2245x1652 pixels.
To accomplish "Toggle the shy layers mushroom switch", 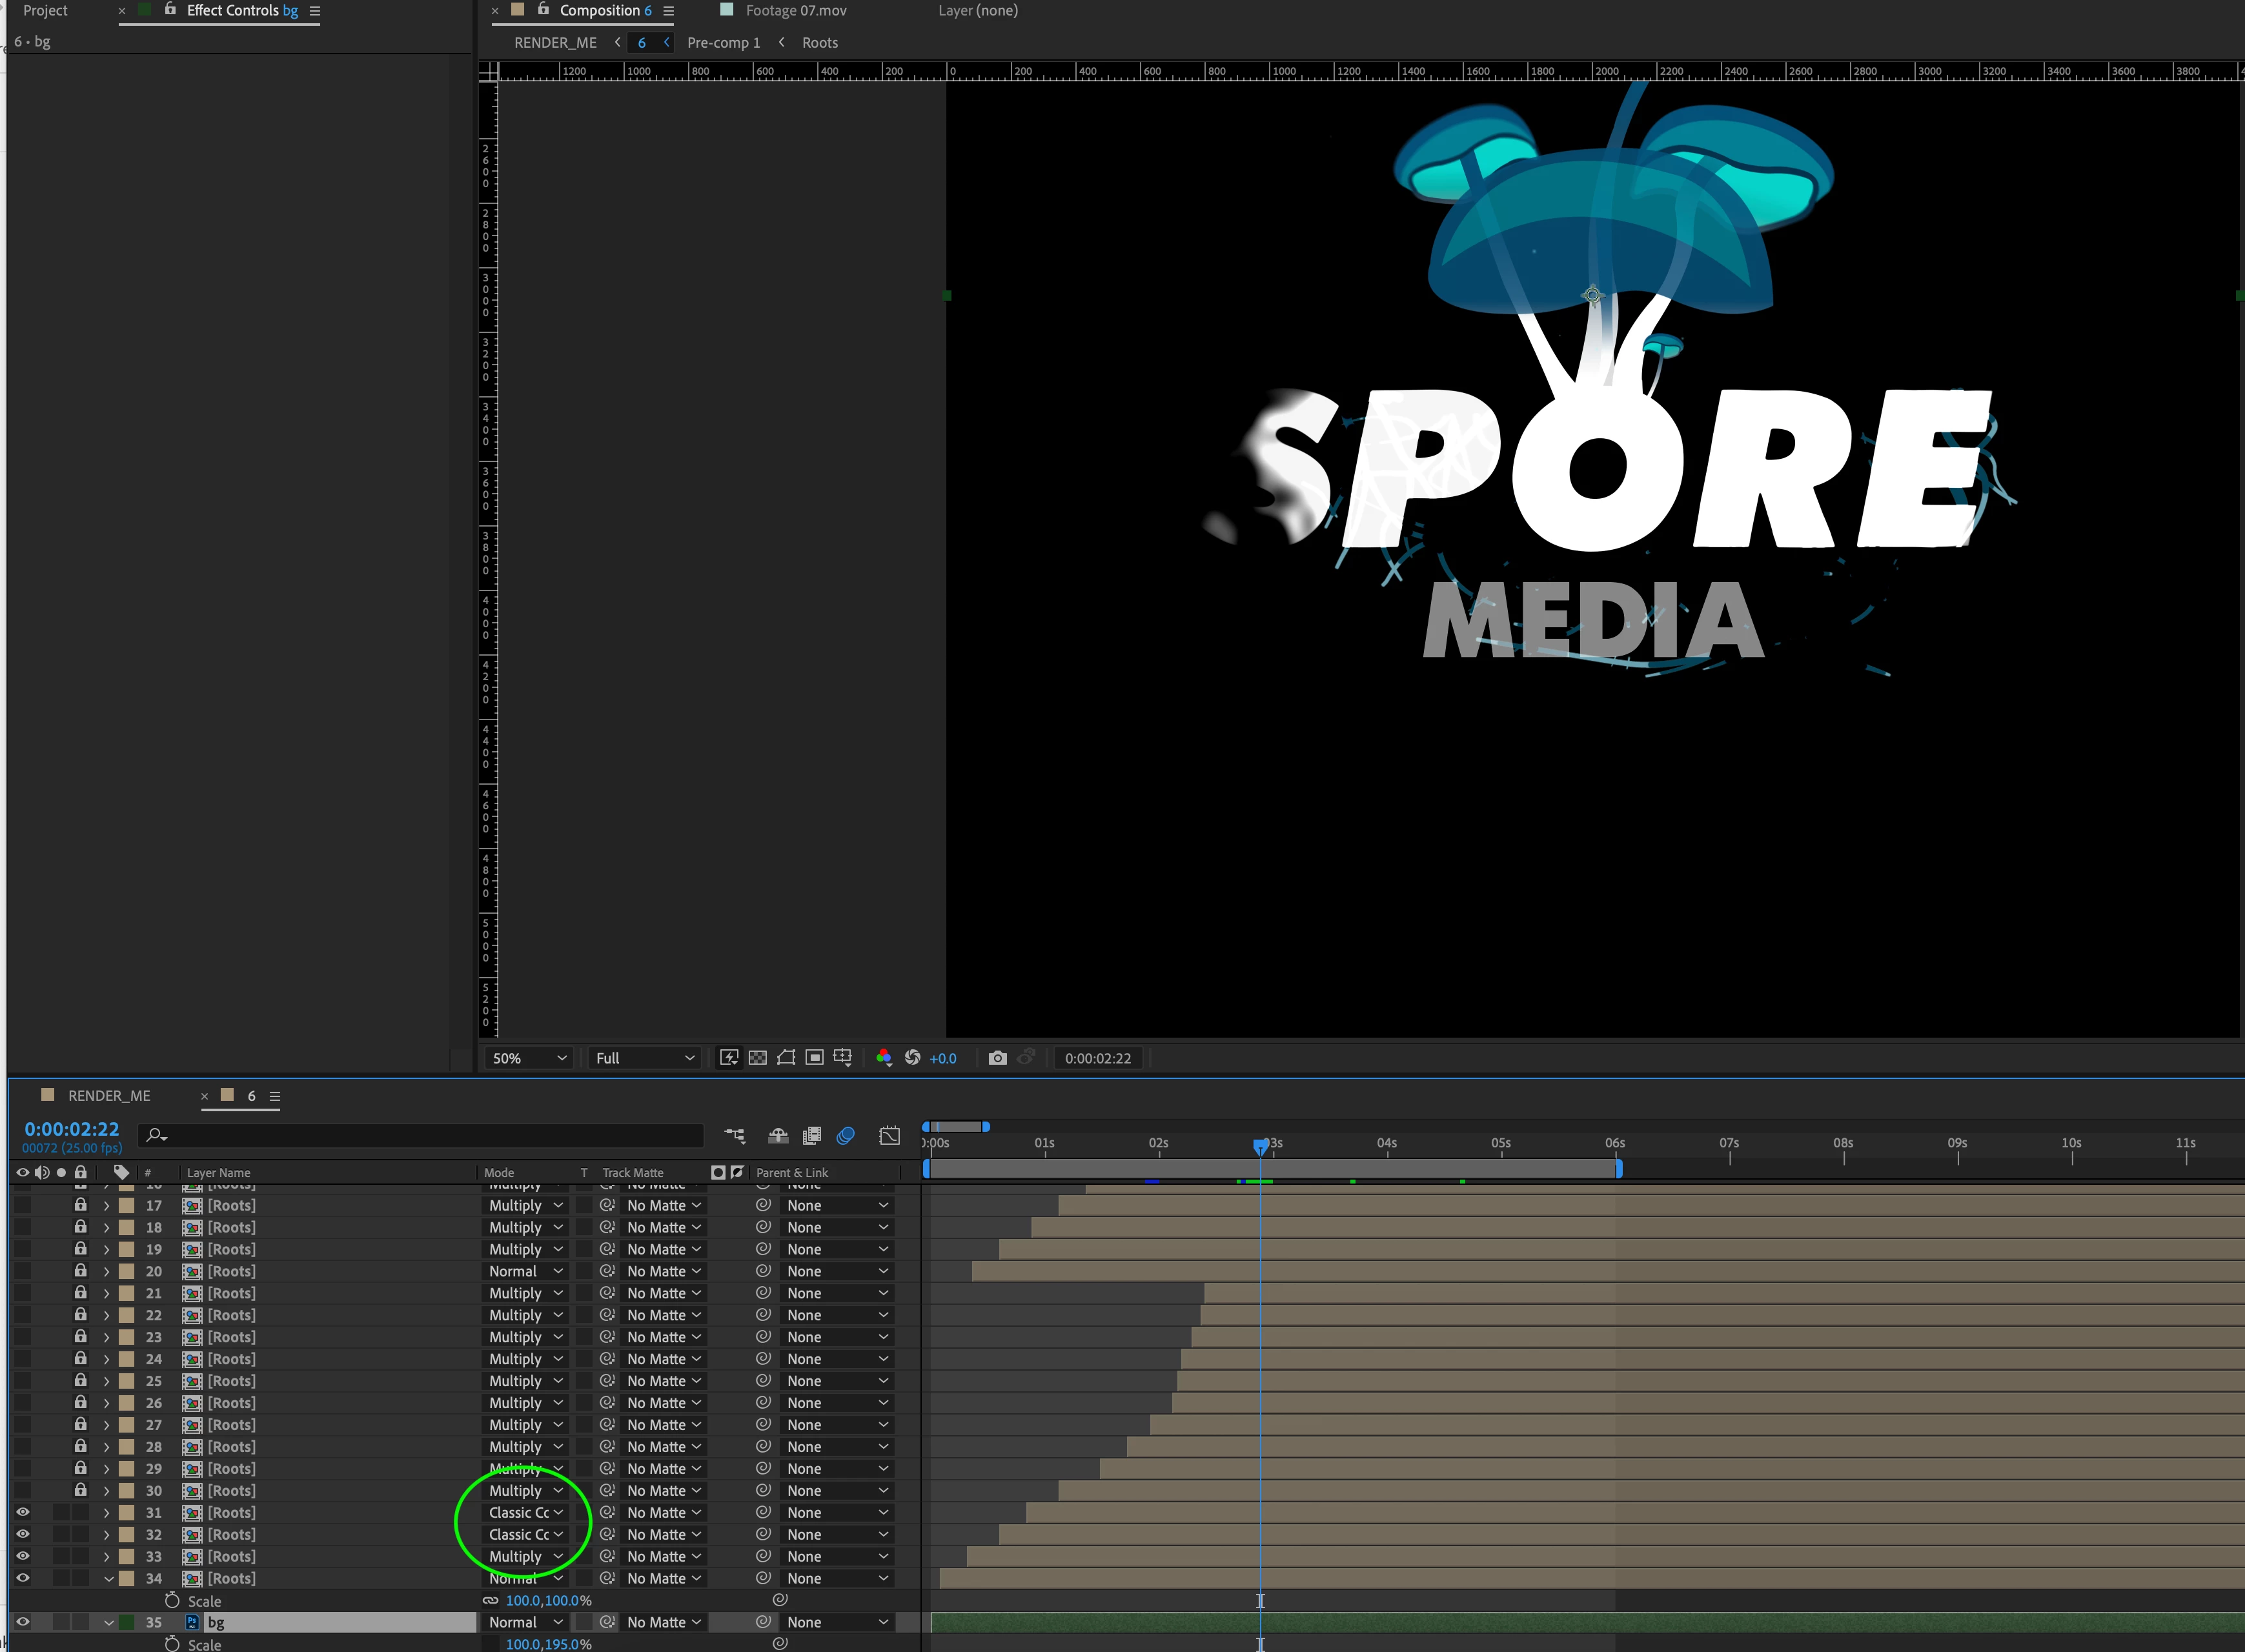I will (778, 1136).
